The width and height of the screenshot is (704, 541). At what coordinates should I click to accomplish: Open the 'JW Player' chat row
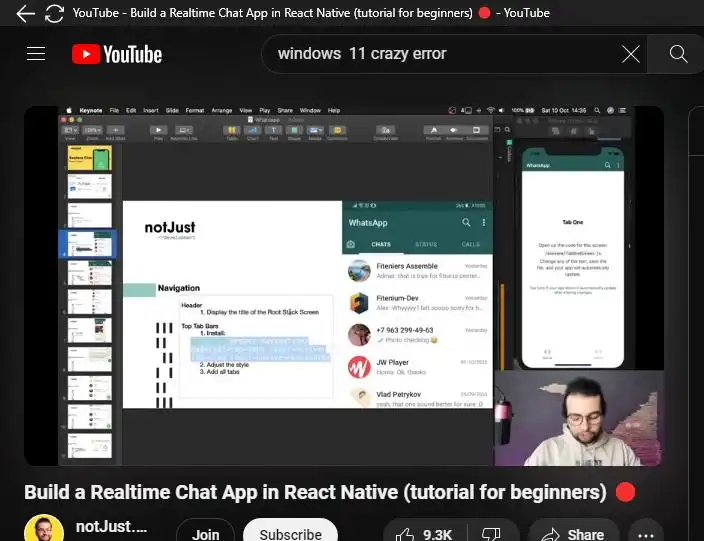point(418,367)
